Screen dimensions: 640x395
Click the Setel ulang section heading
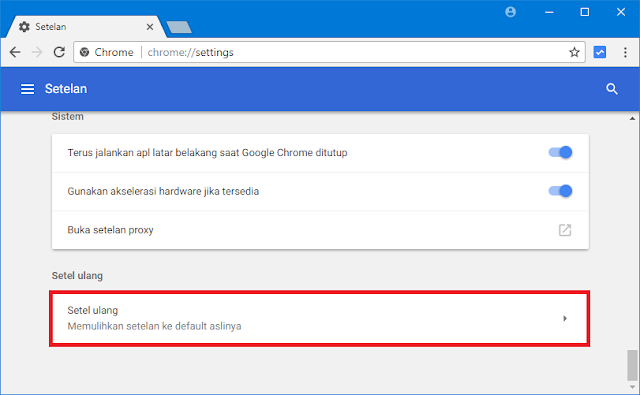point(77,276)
